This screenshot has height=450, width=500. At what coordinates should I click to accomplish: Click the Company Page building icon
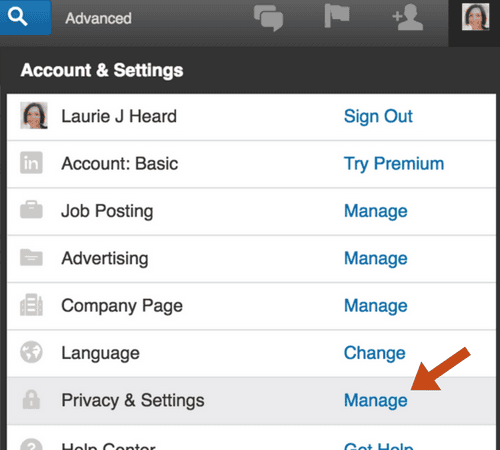pyautogui.click(x=31, y=304)
